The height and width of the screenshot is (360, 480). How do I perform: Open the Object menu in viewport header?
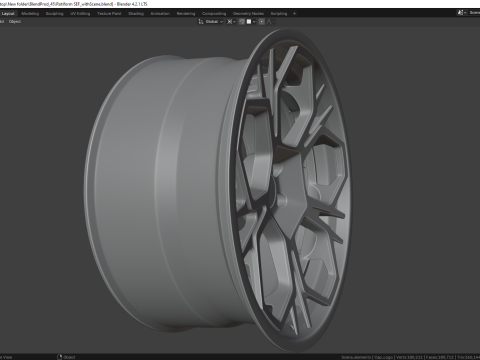[x=15, y=22]
